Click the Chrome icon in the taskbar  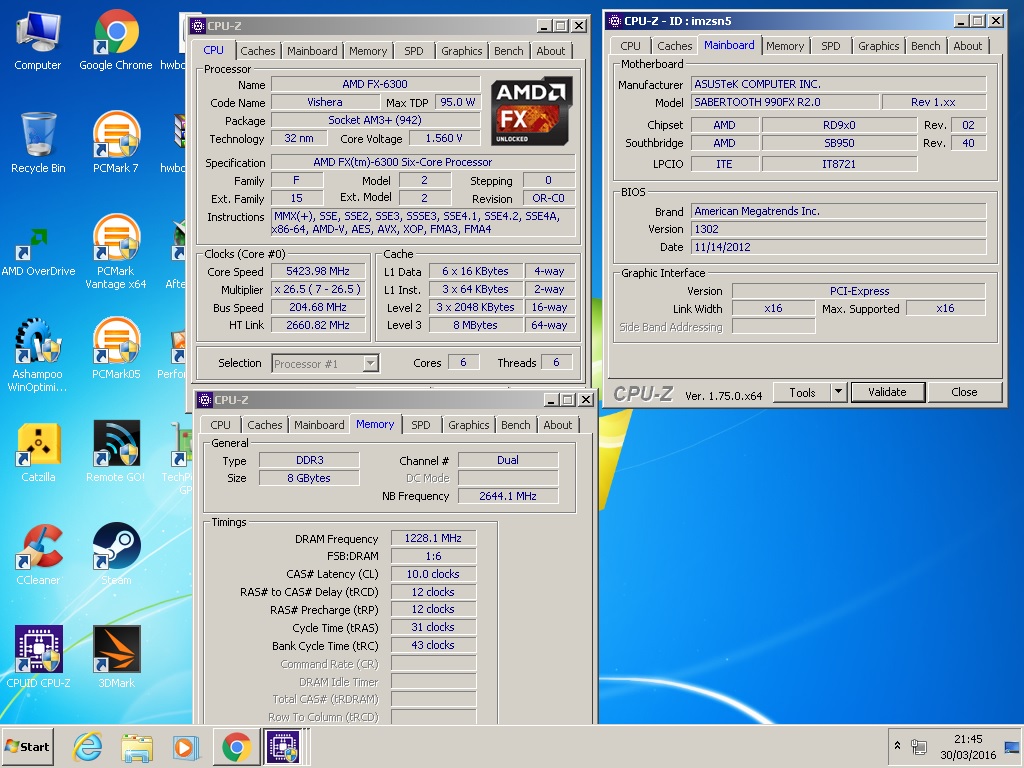(x=236, y=746)
